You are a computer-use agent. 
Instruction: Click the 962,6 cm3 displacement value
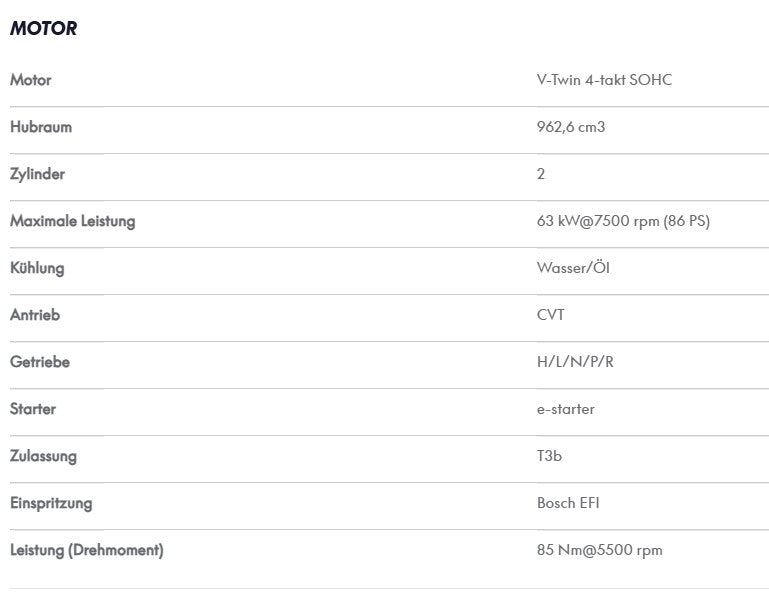pos(571,127)
